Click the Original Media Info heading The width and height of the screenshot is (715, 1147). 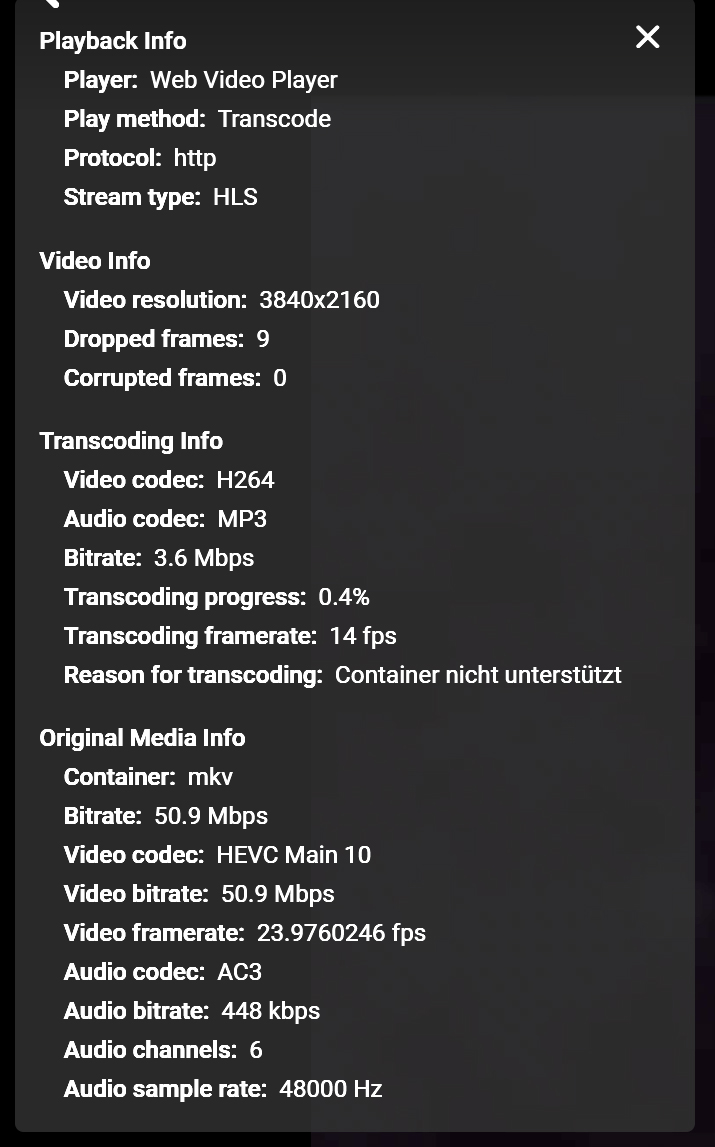click(x=142, y=738)
